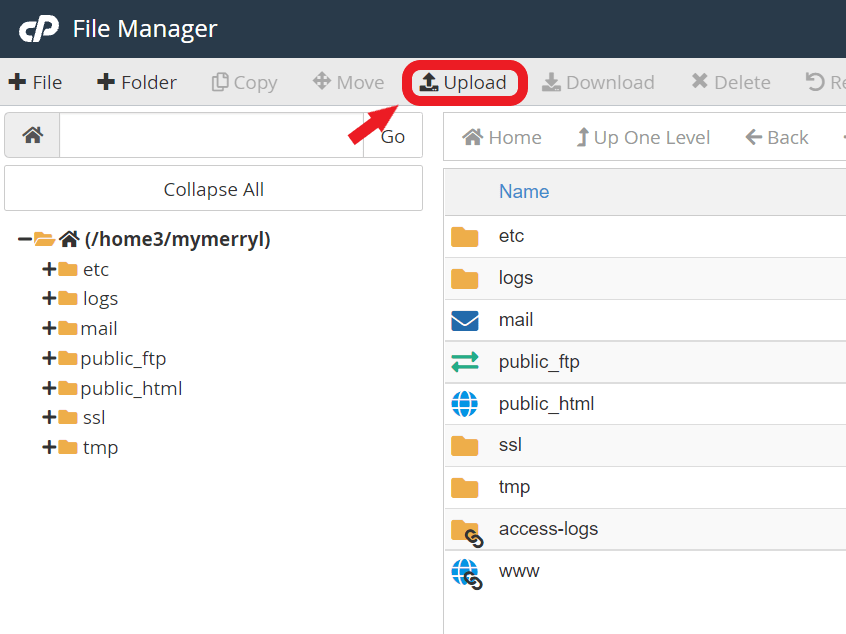Expand the public_html folder in the tree
The height and width of the screenshot is (634, 846).
click(x=49, y=388)
